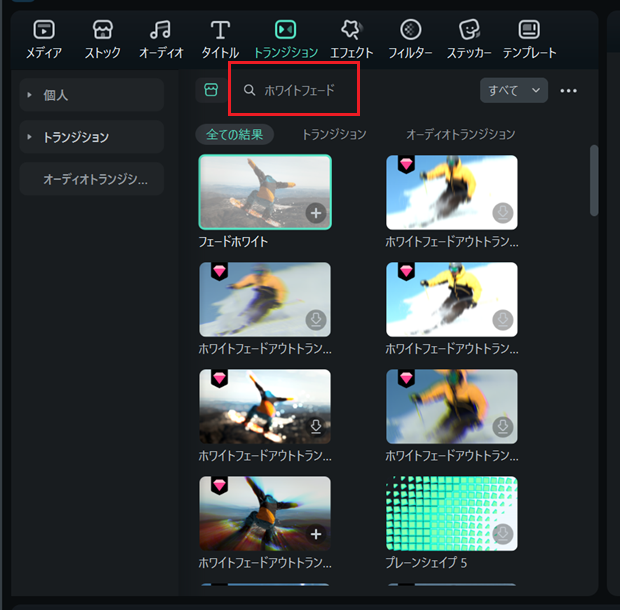Screen dimensions: 620x610
Task: Open the タイトル titles icon
Action: [x=220, y=30]
